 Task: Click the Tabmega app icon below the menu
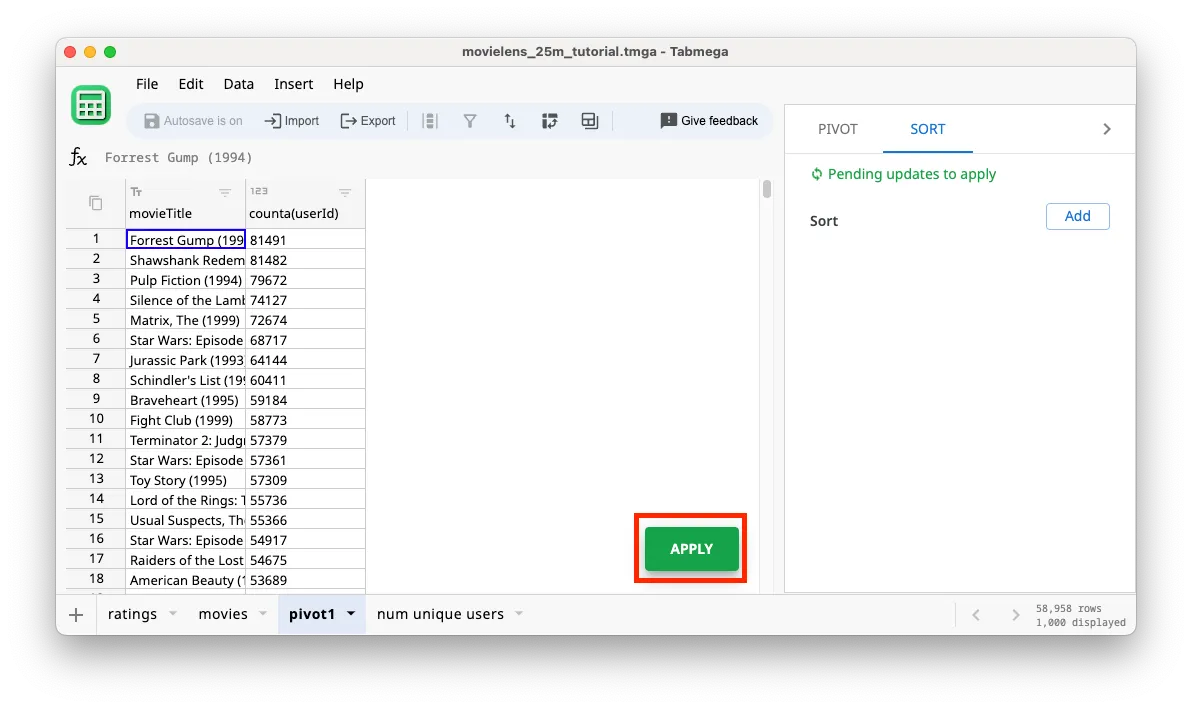pyautogui.click(x=91, y=105)
